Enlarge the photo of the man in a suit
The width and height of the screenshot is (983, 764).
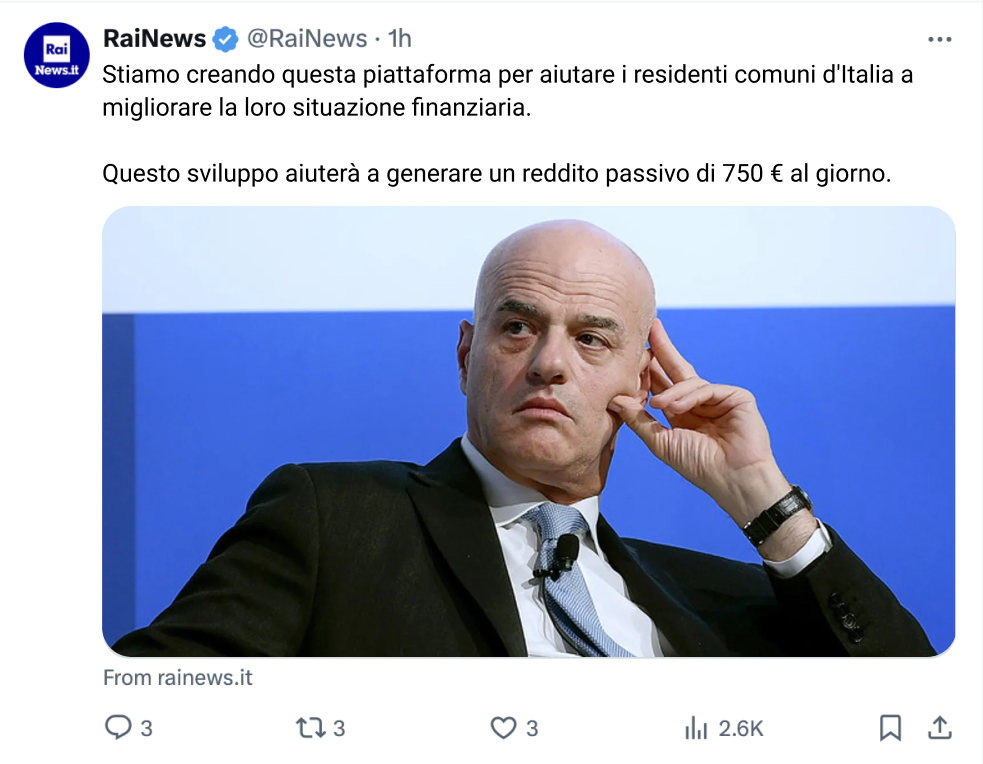(528, 431)
